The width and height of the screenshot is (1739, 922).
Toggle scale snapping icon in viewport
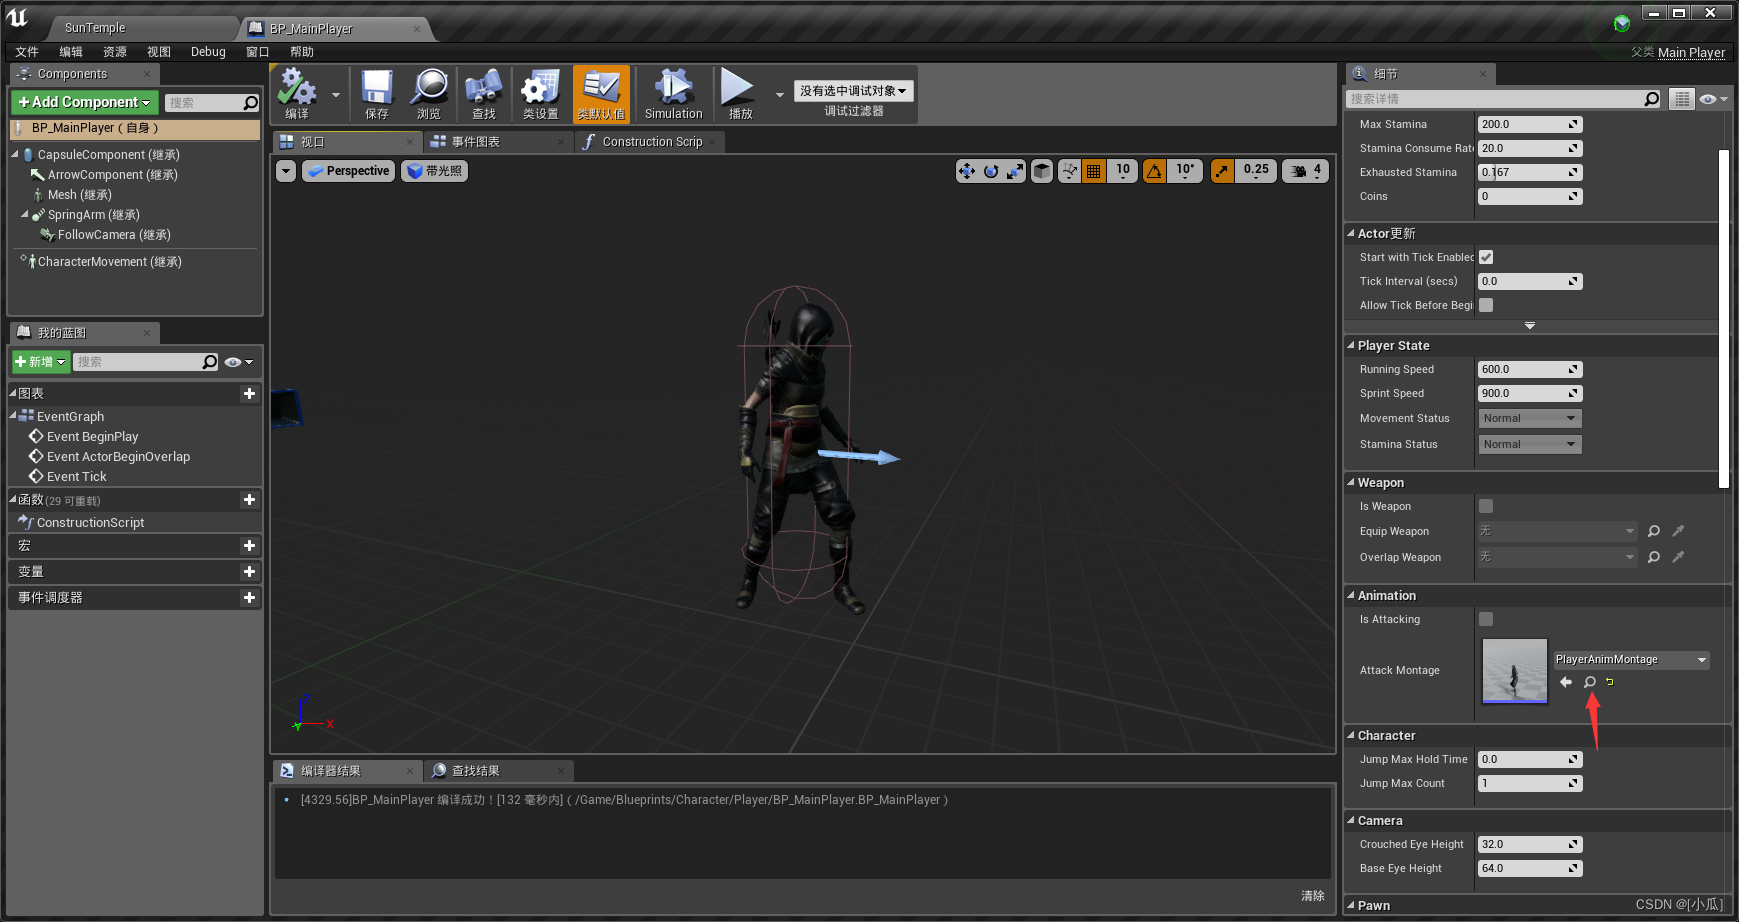coord(1222,171)
